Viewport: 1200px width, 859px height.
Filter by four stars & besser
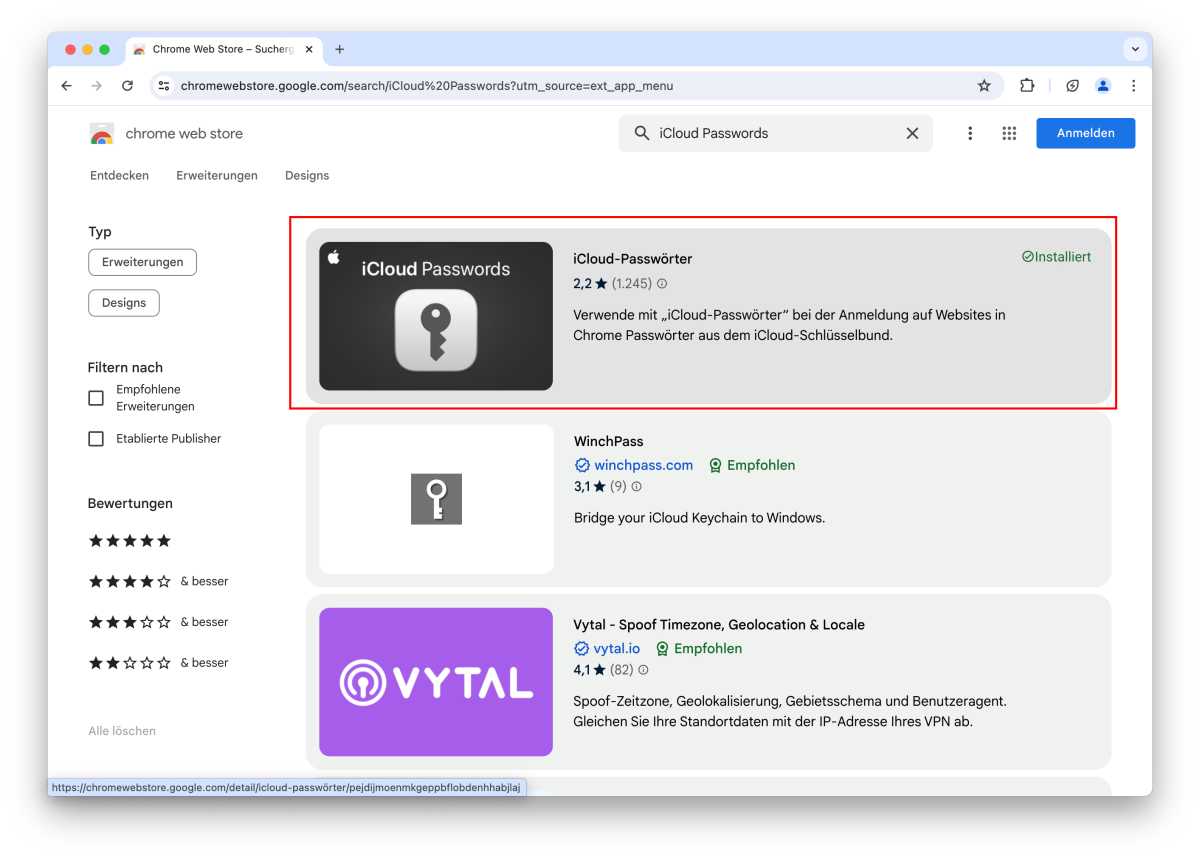pyautogui.click(x=159, y=581)
